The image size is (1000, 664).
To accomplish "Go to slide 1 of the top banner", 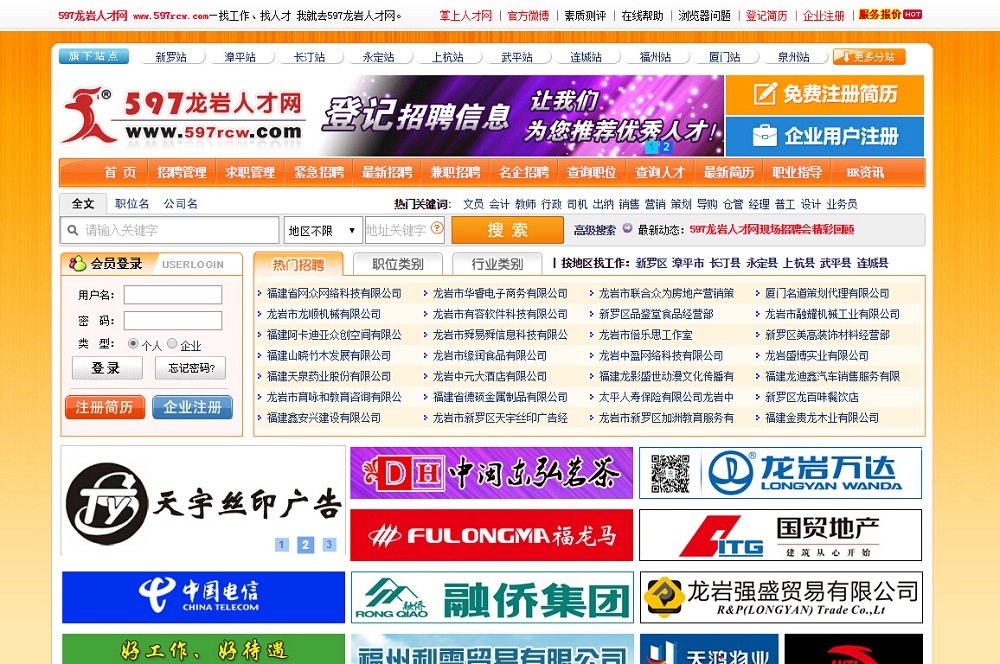I will coord(652,147).
